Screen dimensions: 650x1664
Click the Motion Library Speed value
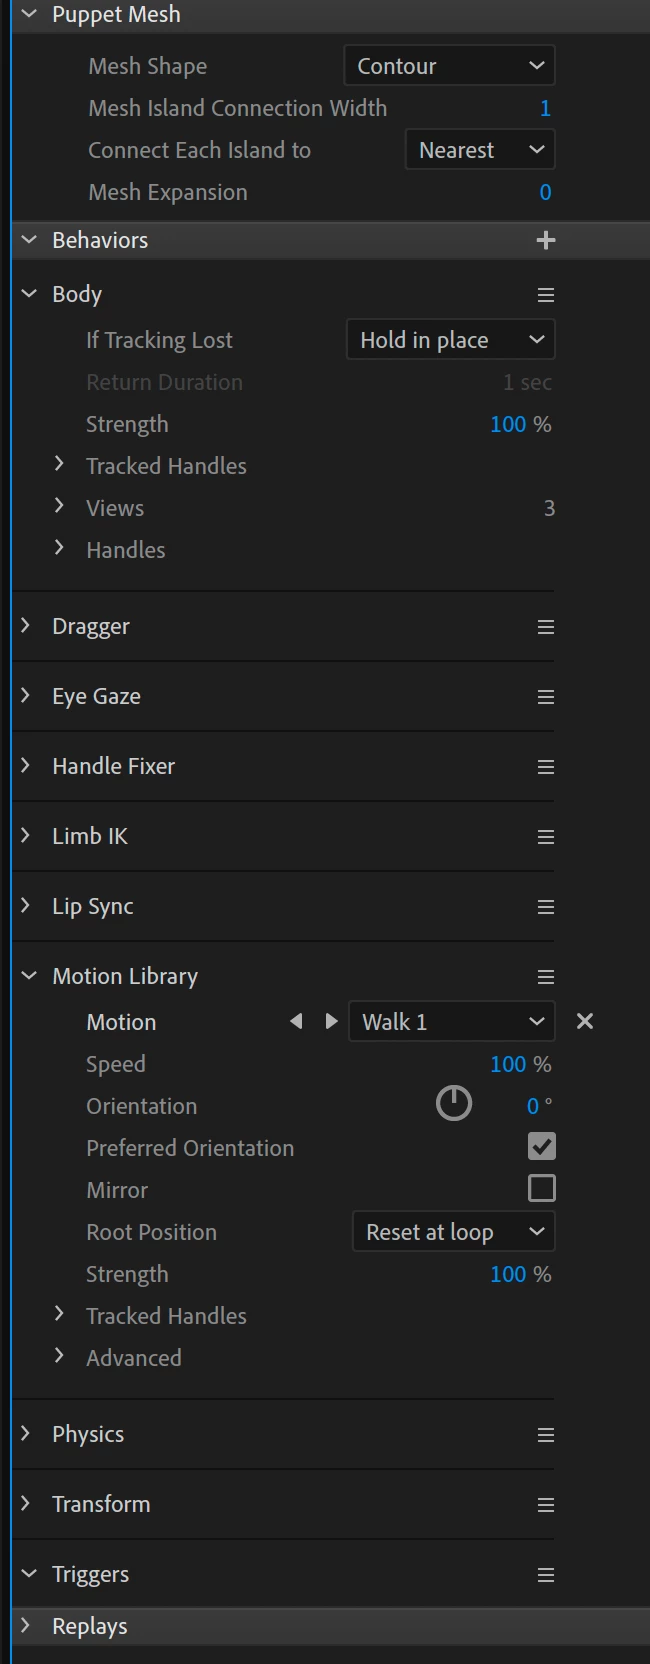click(508, 1064)
